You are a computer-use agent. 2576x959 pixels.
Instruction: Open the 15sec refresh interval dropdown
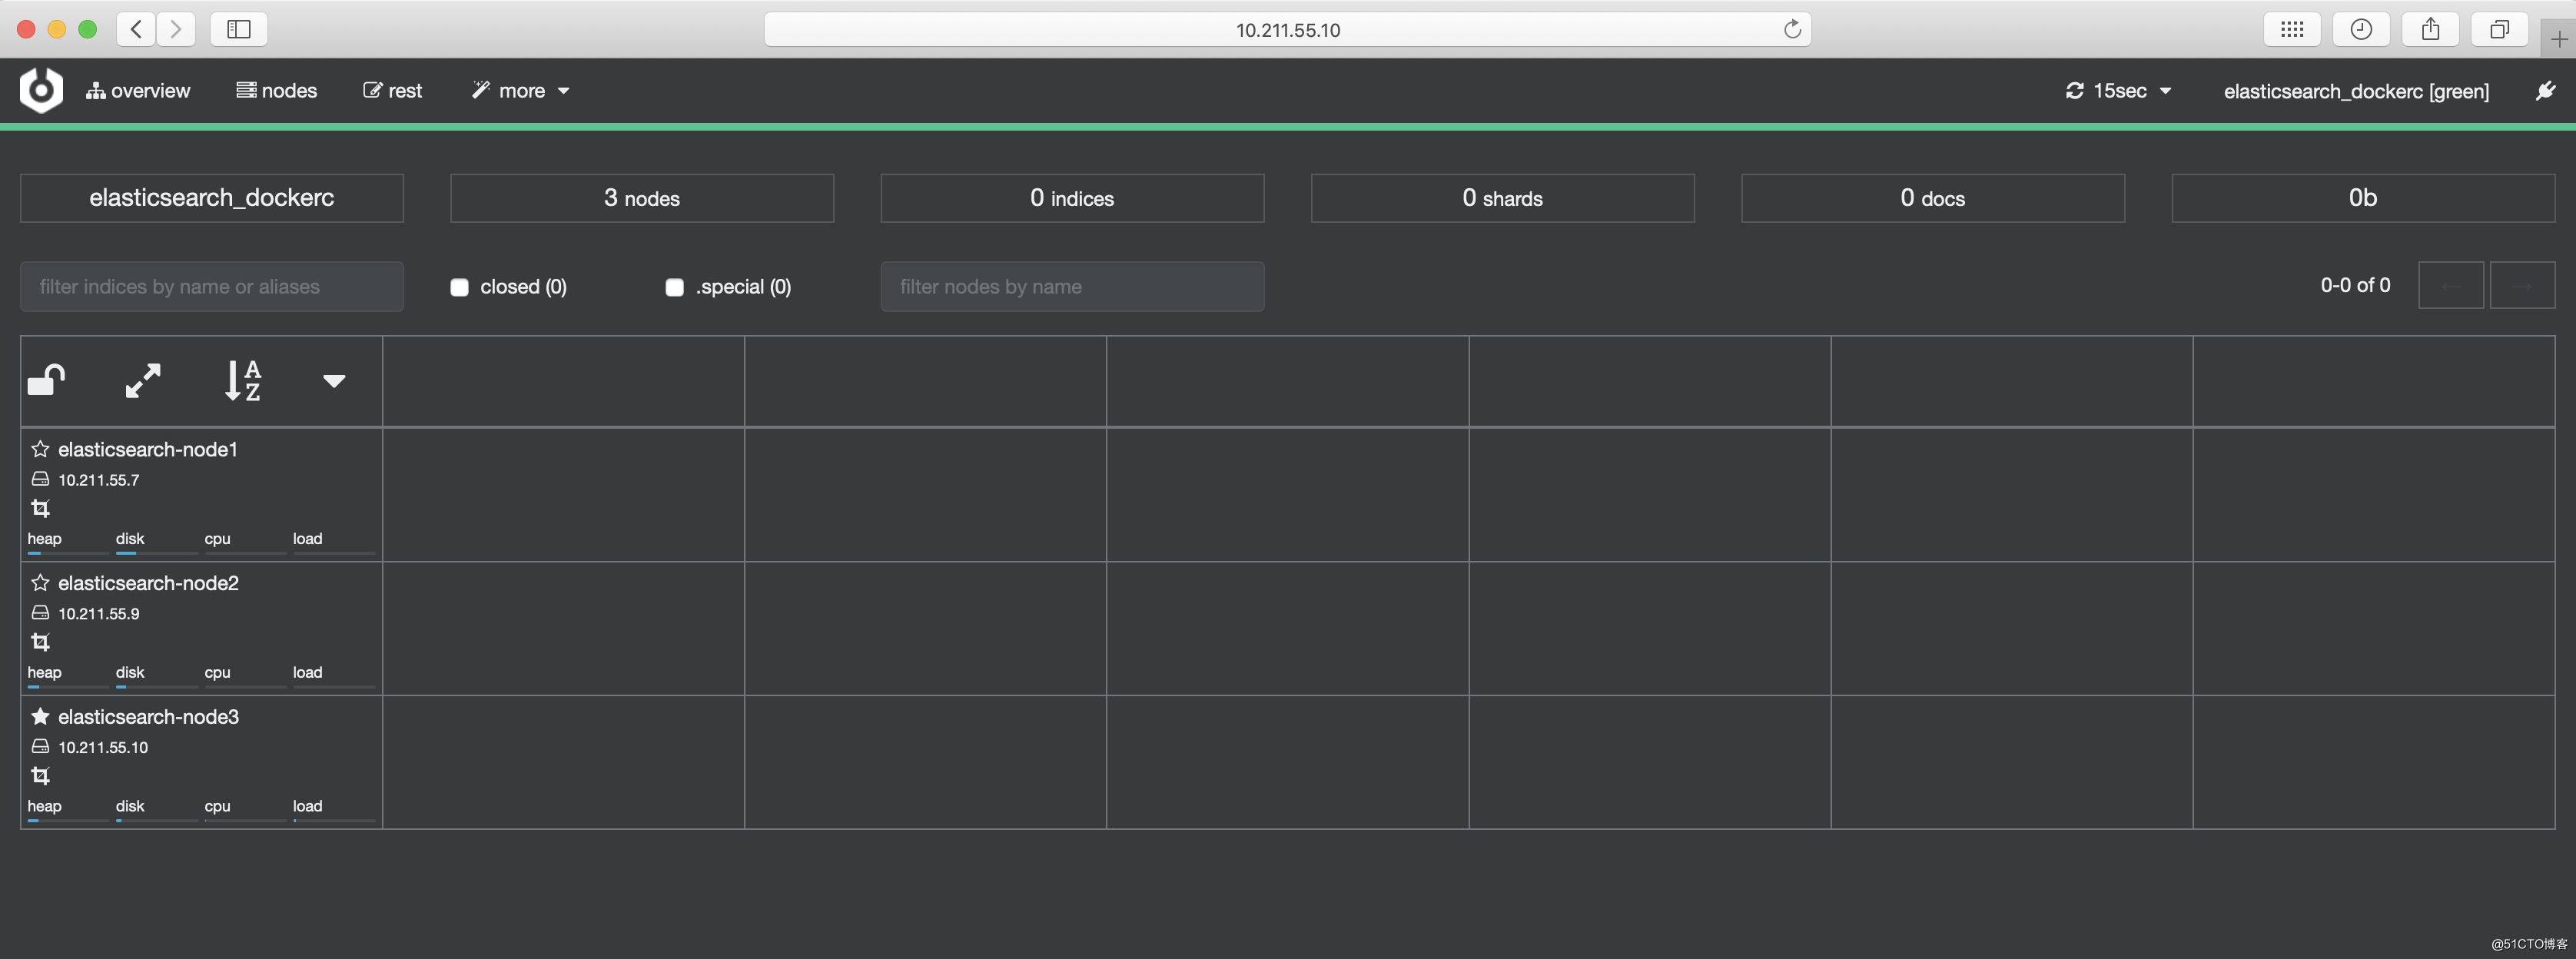[x=2118, y=90]
